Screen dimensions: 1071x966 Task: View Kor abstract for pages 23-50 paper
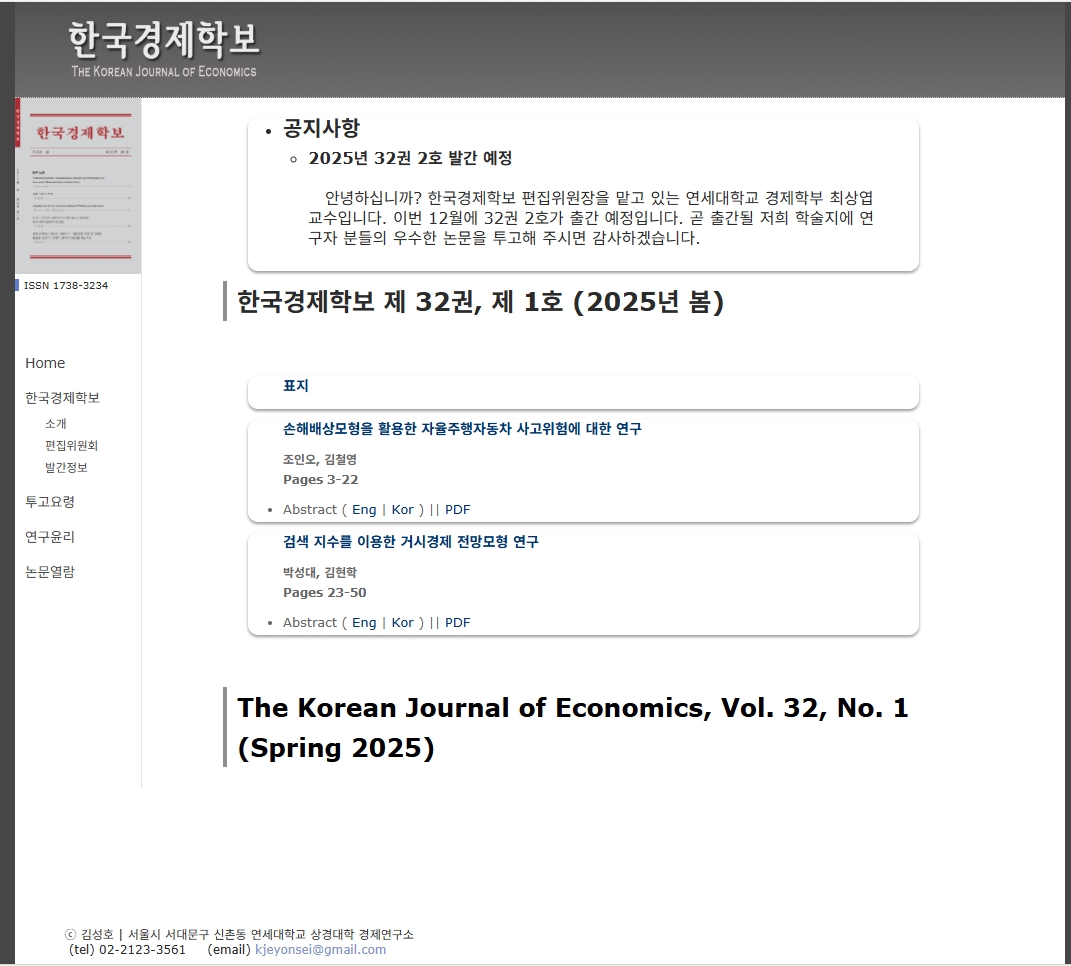tap(402, 622)
